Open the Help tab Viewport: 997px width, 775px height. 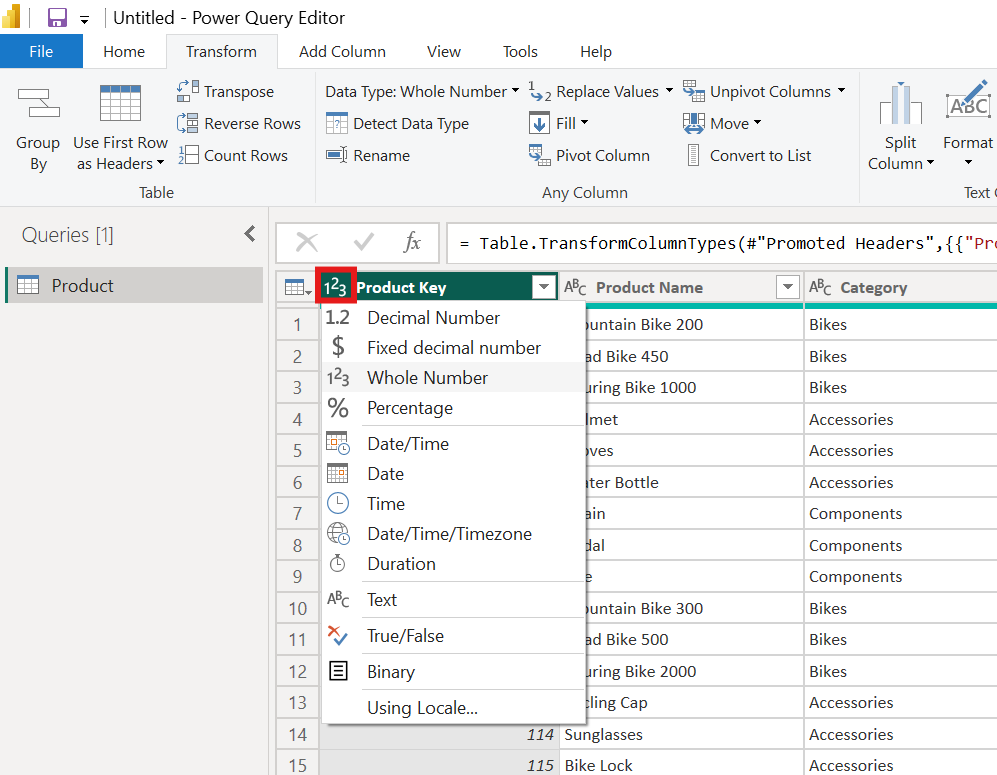[596, 51]
